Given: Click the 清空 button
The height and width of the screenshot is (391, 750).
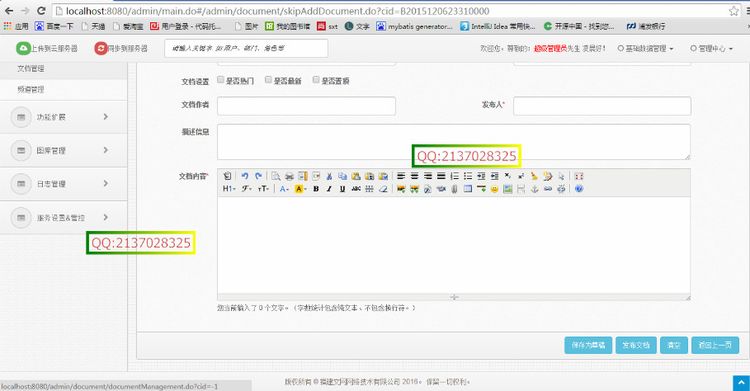Looking at the screenshot, I should coord(674,345).
